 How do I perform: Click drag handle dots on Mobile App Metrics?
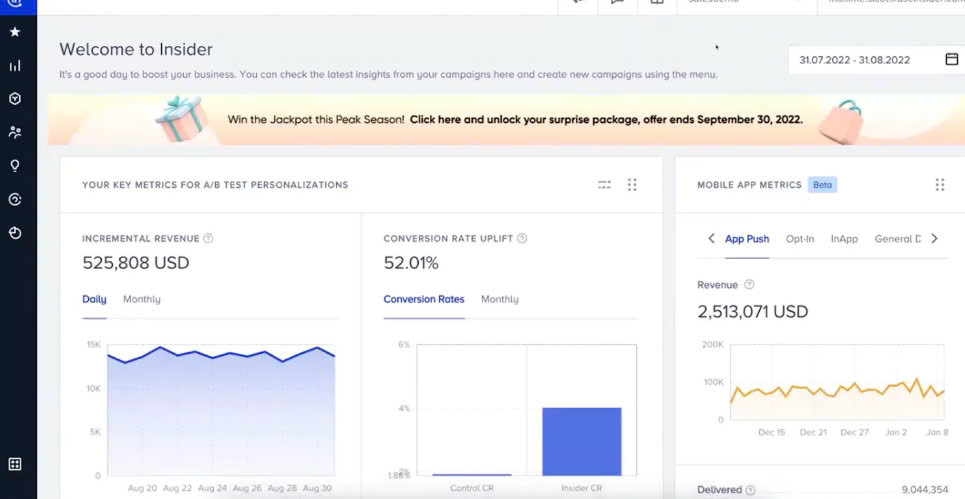click(x=940, y=185)
